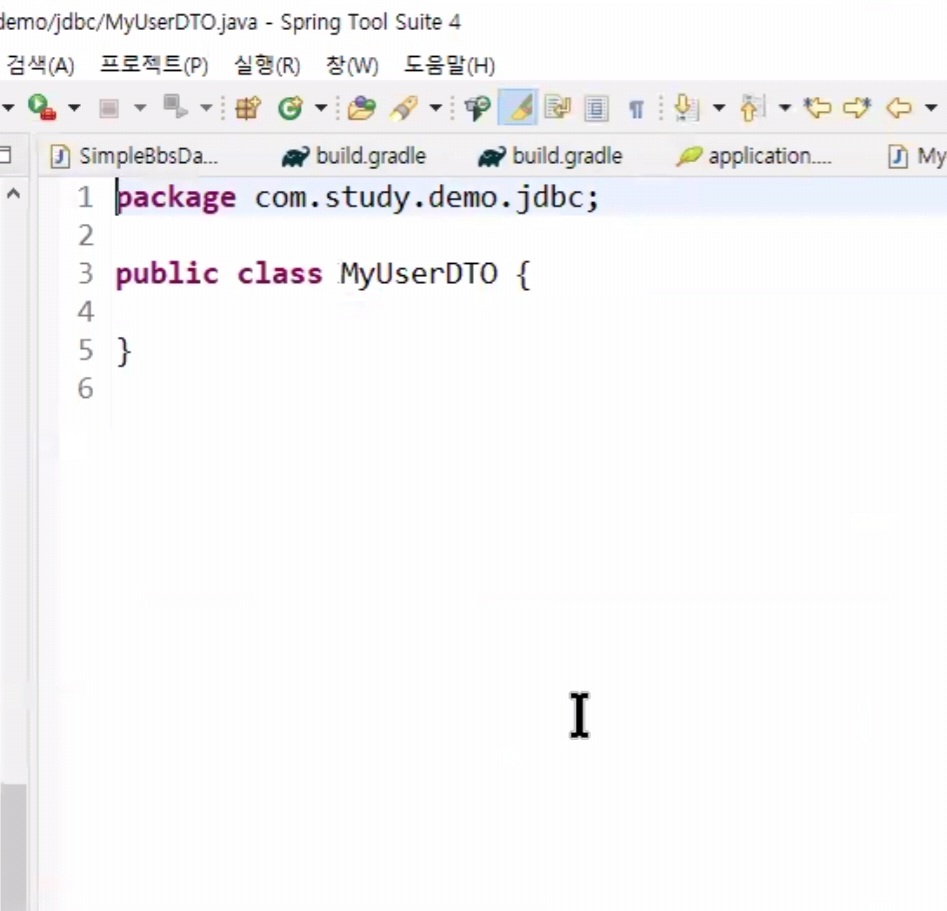This screenshot has width=947, height=911.
Task: Open the 검색(A) menu
Action: click(40, 65)
